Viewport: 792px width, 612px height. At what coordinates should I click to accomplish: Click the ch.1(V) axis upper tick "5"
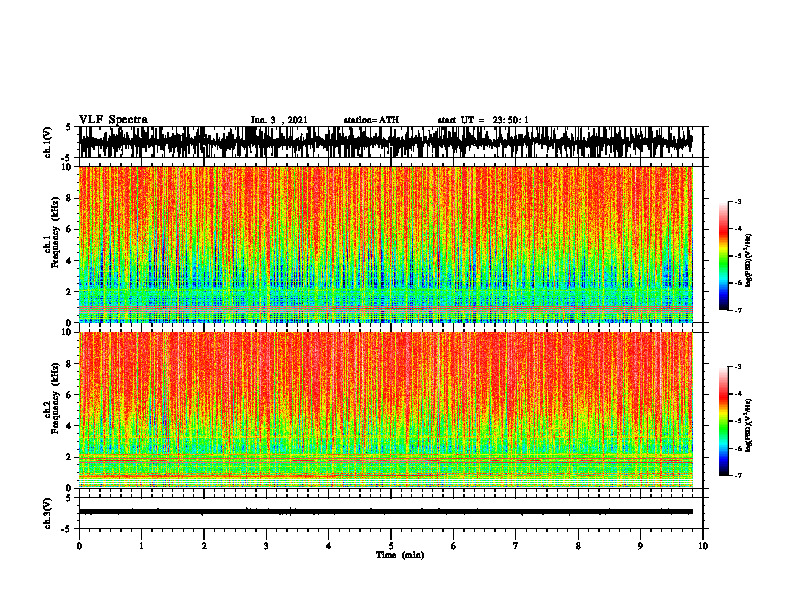68,128
